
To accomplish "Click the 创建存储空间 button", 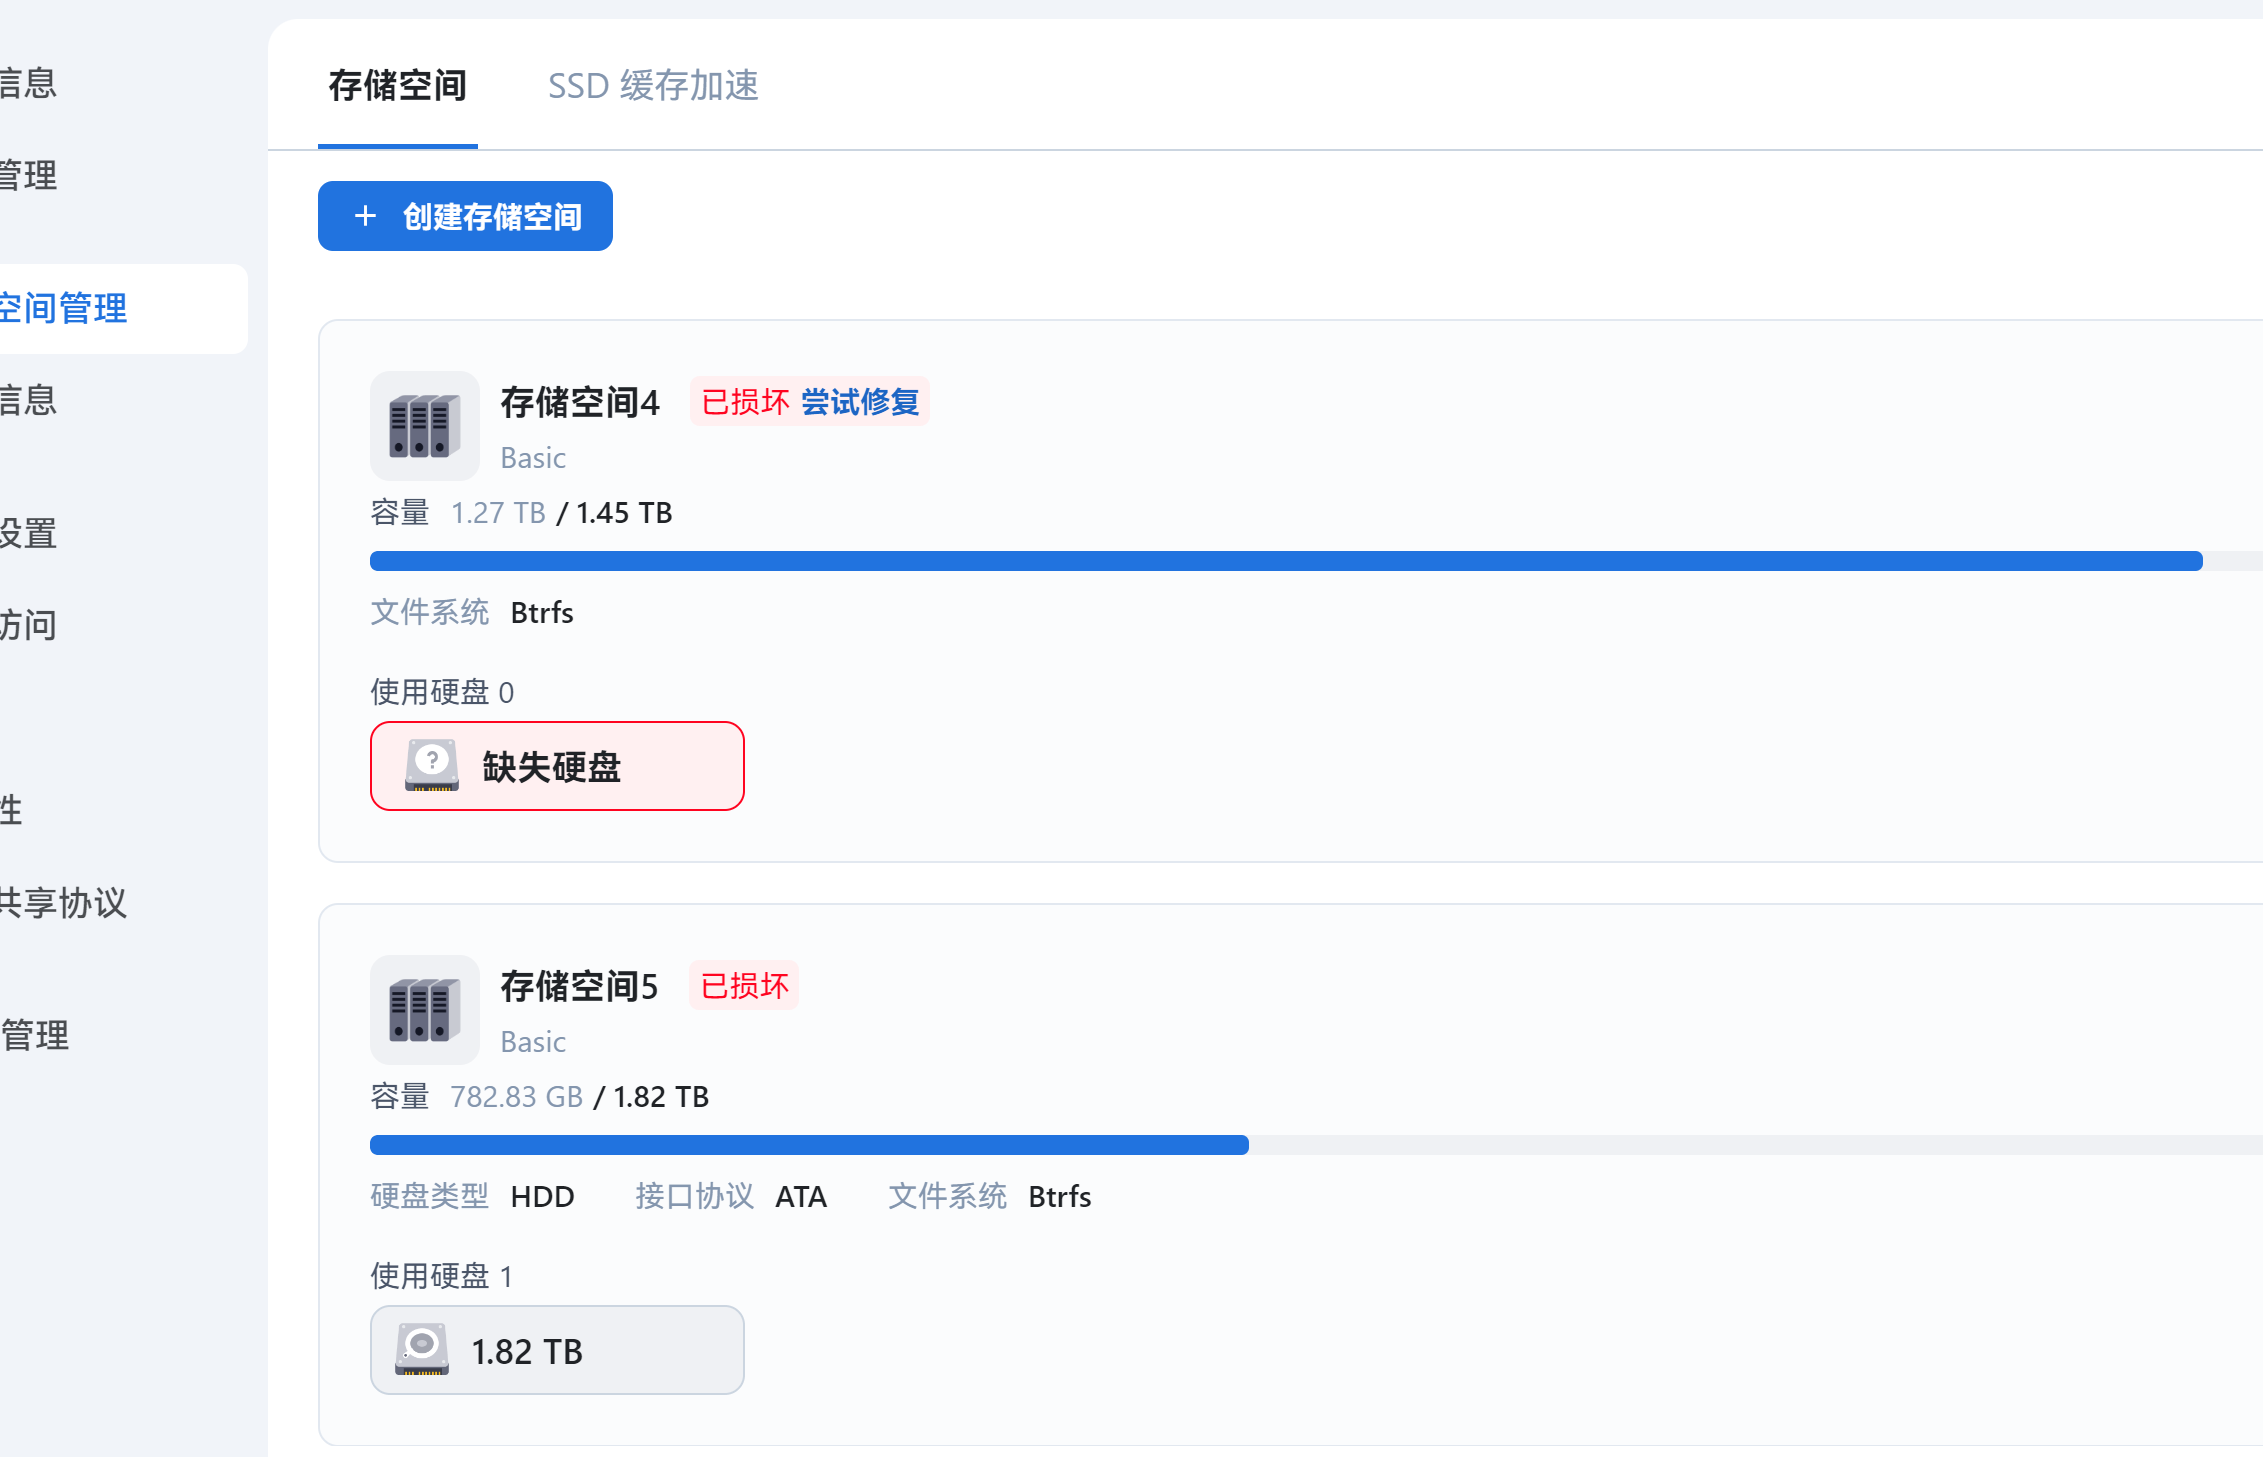I will coord(465,216).
